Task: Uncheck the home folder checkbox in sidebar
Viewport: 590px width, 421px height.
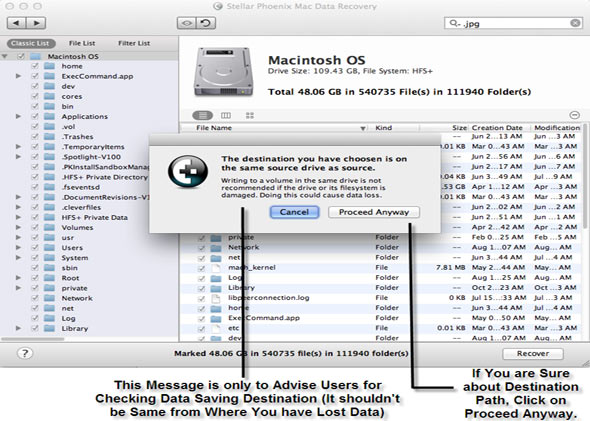Action: coord(35,66)
